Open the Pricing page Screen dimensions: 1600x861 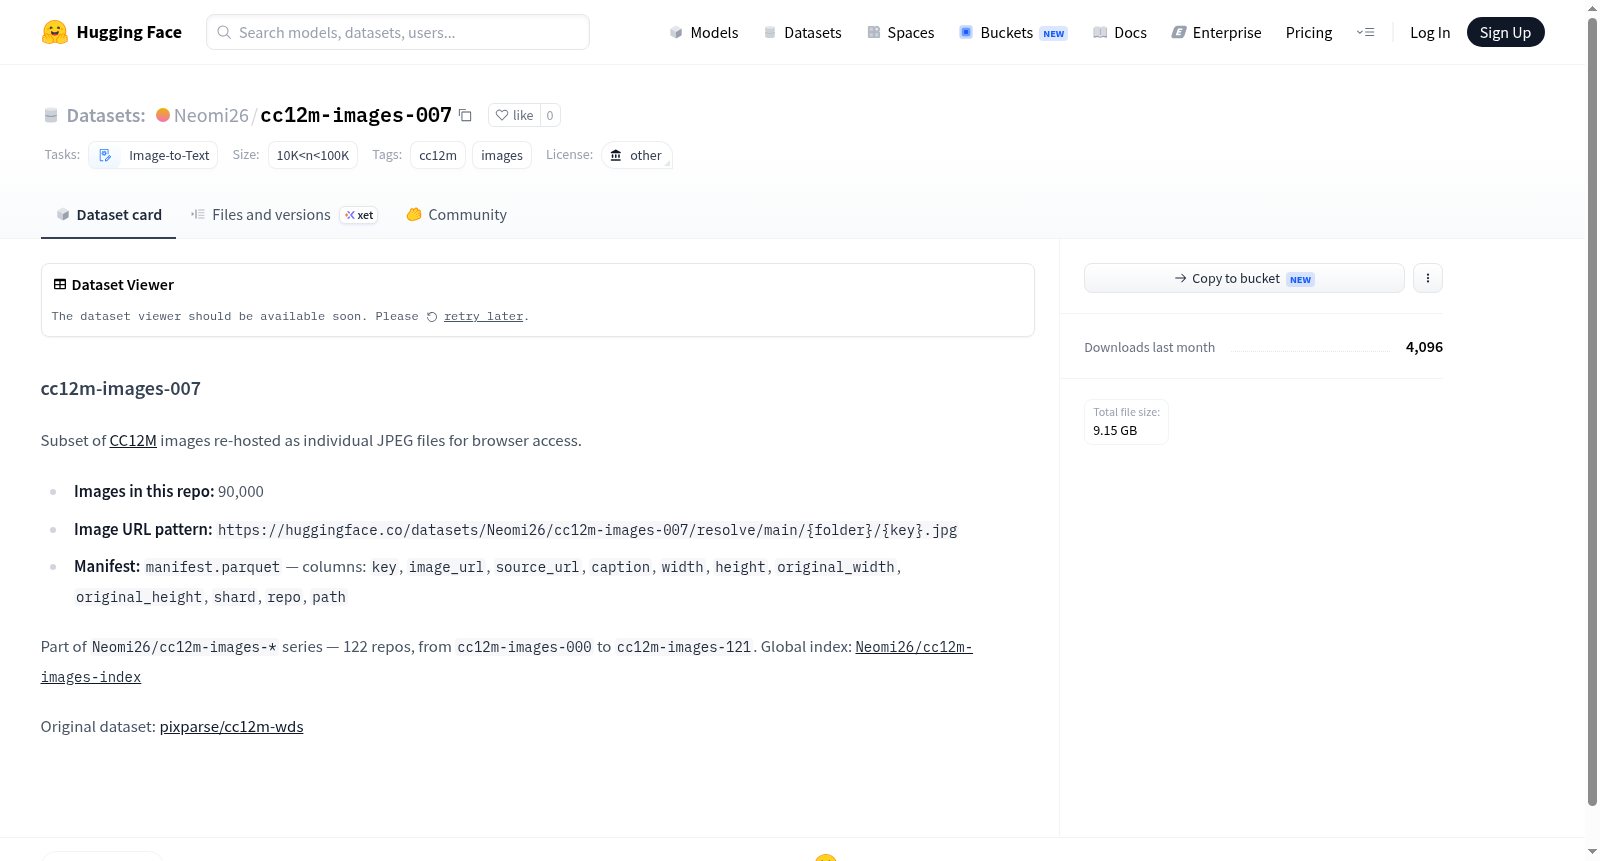pyautogui.click(x=1309, y=32)
